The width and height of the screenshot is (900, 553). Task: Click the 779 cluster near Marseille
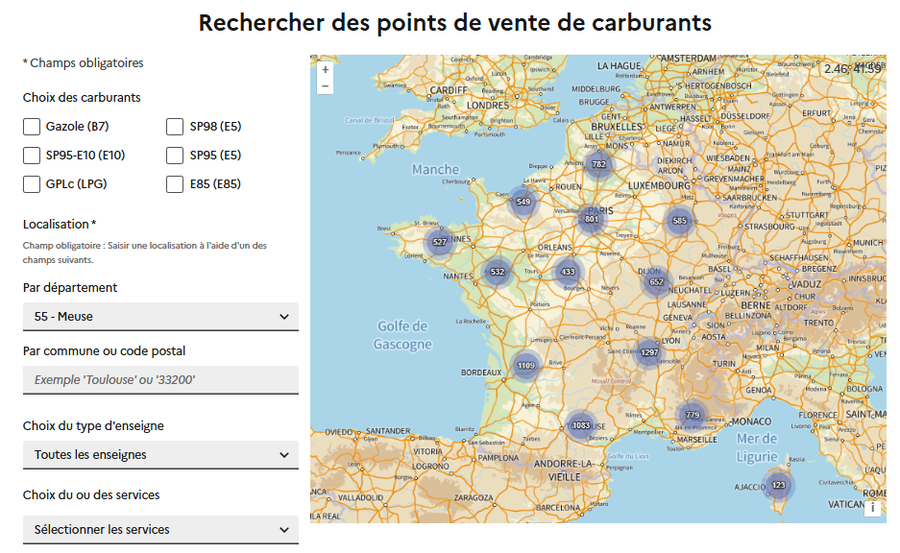click(x=692, y=415)
